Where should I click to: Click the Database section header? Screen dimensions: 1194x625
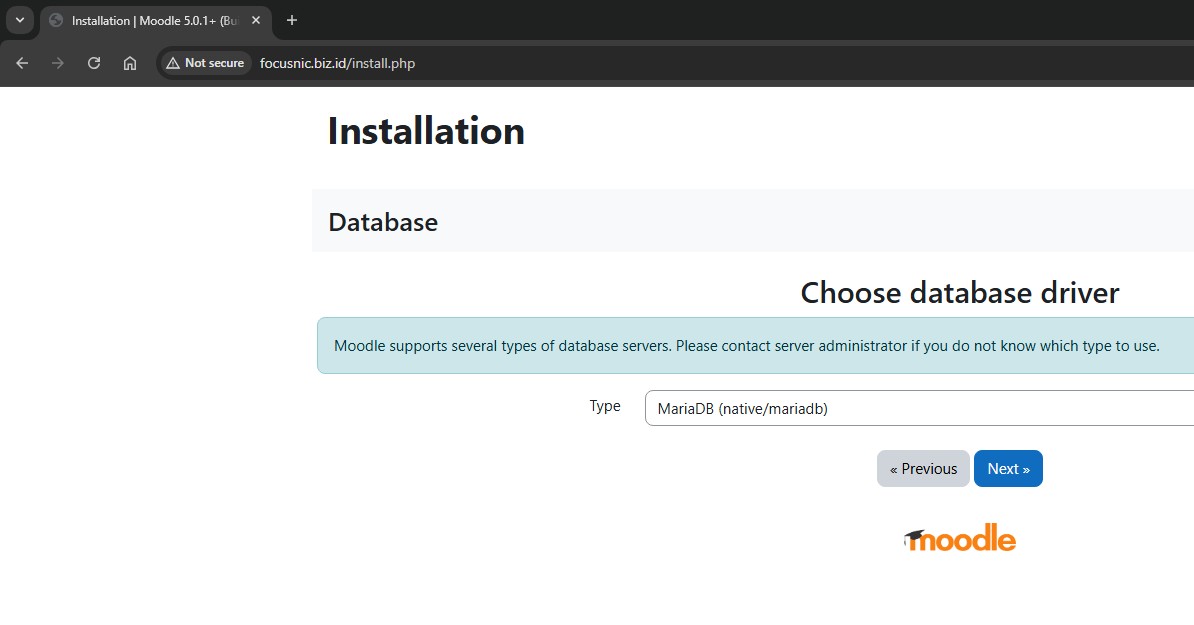coord(383,222)
